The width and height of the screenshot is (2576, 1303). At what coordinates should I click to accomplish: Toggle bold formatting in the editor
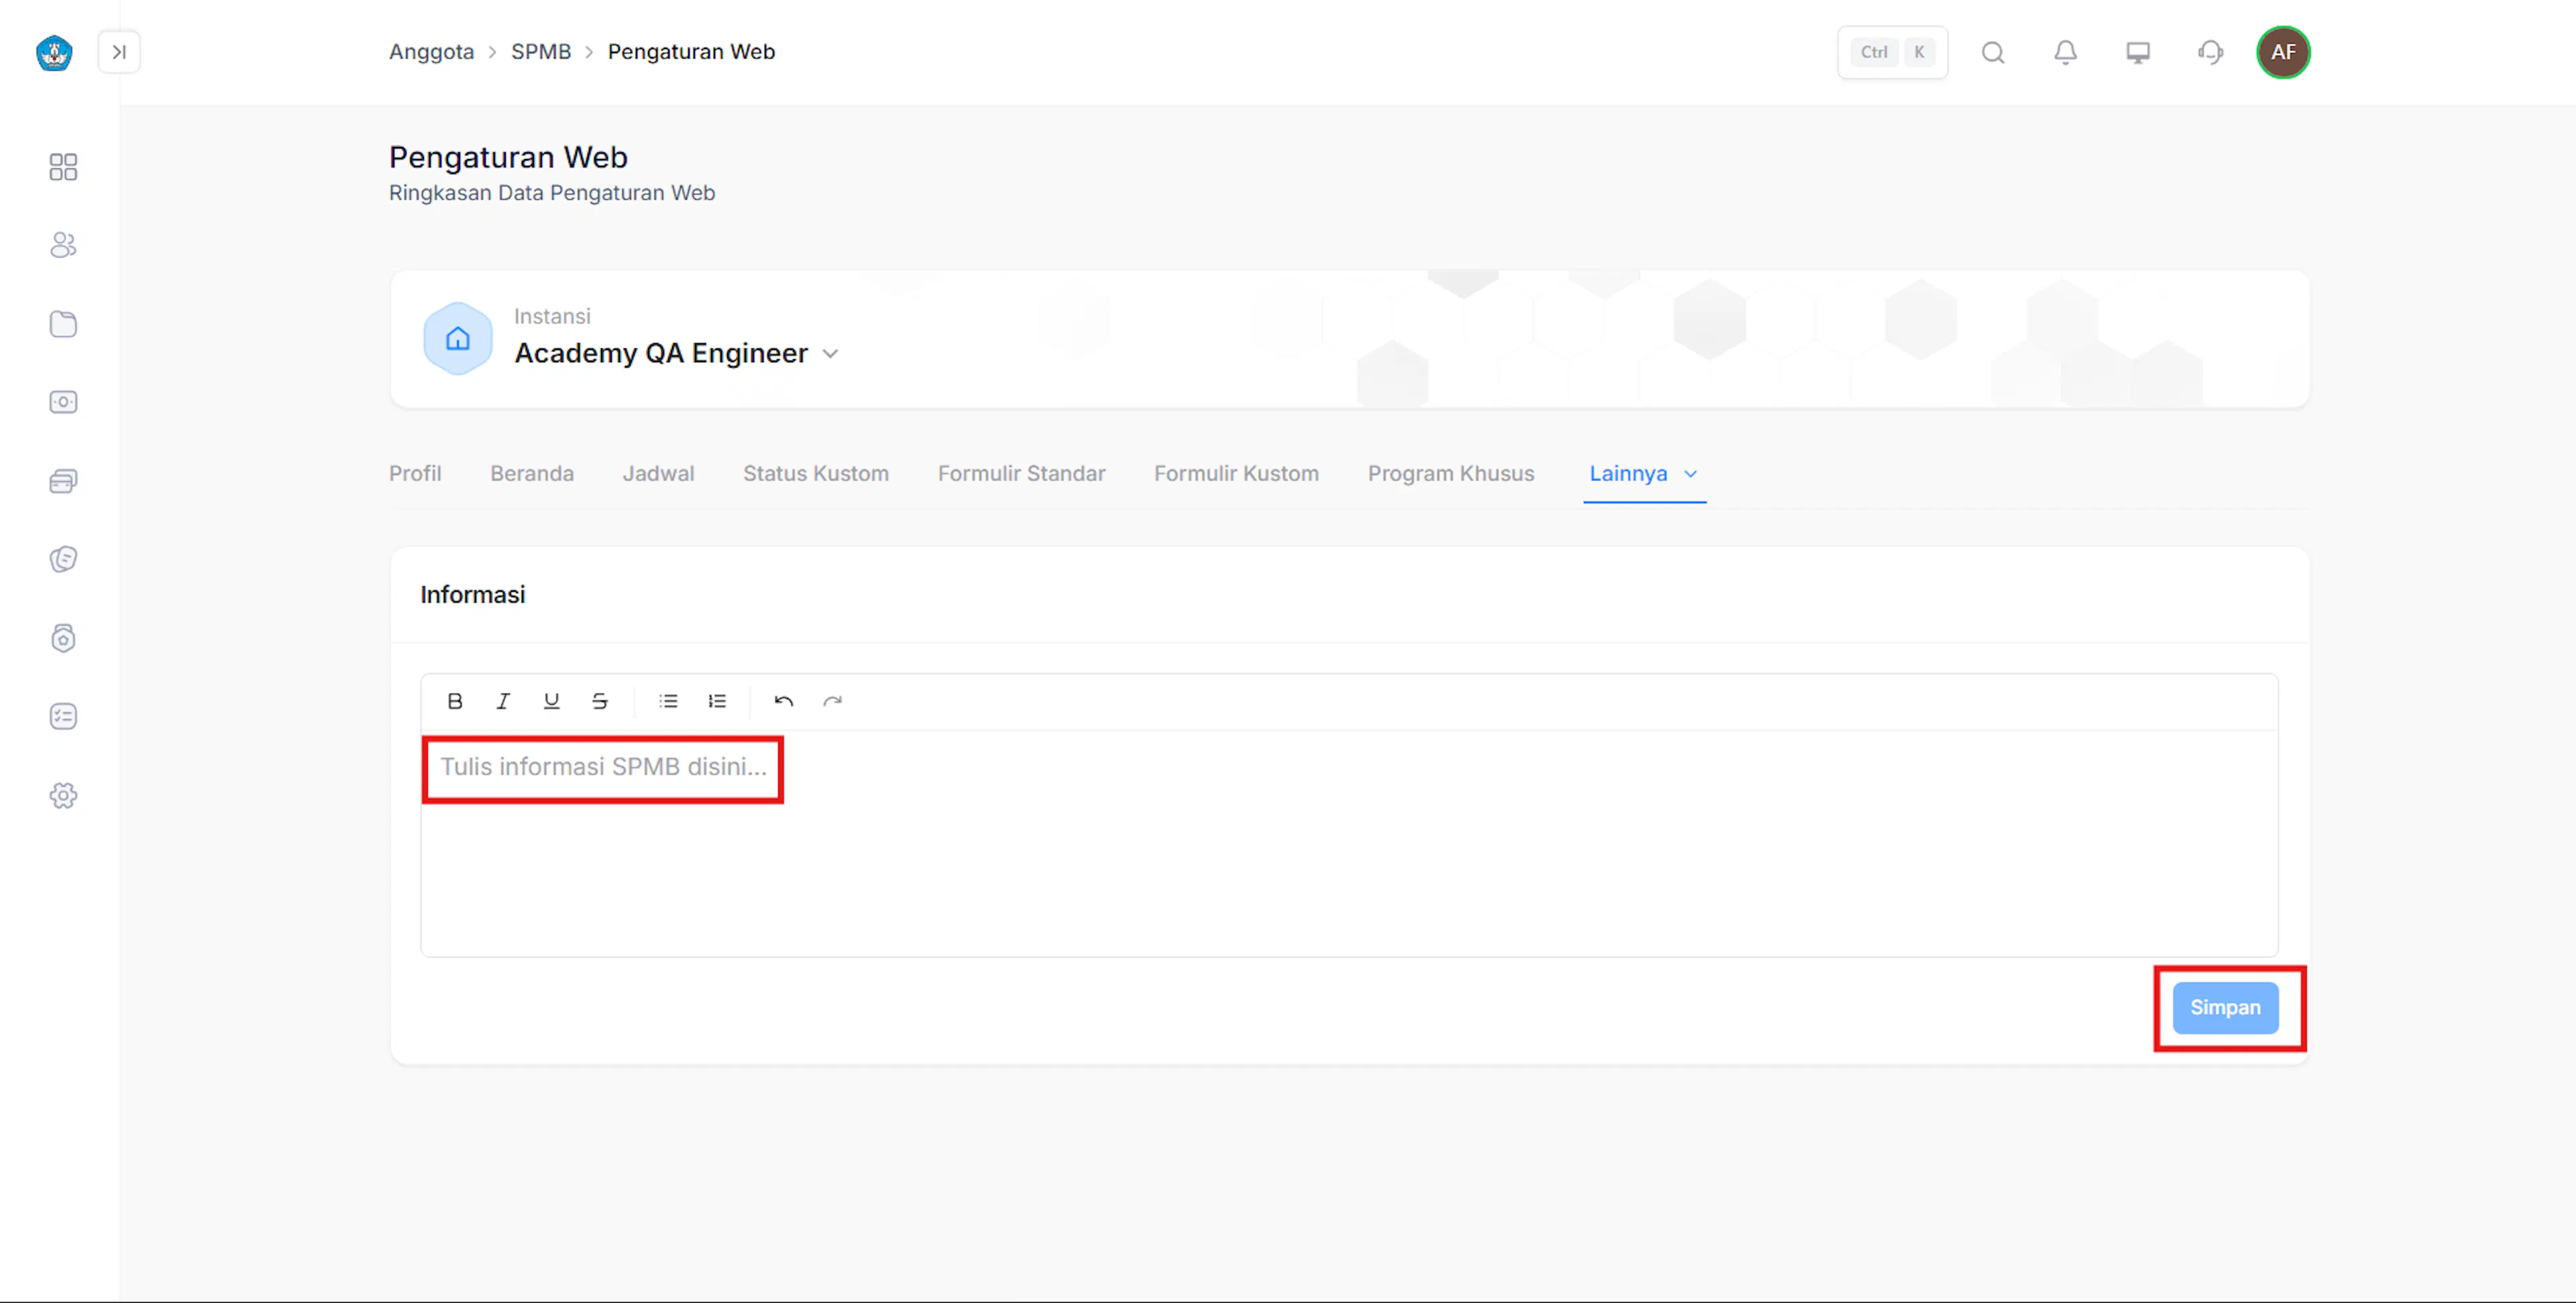455,701
